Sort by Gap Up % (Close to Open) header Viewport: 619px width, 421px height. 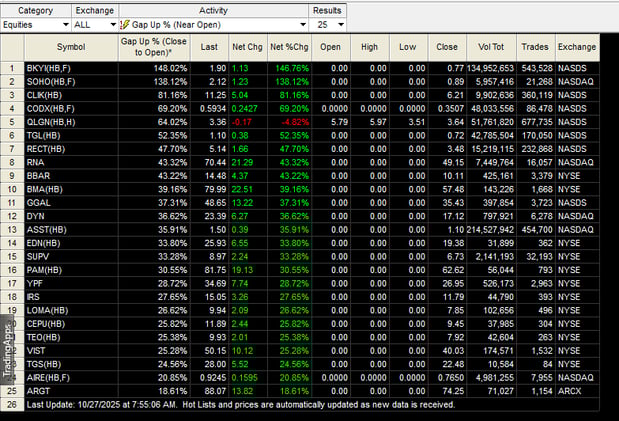(154, 47)
